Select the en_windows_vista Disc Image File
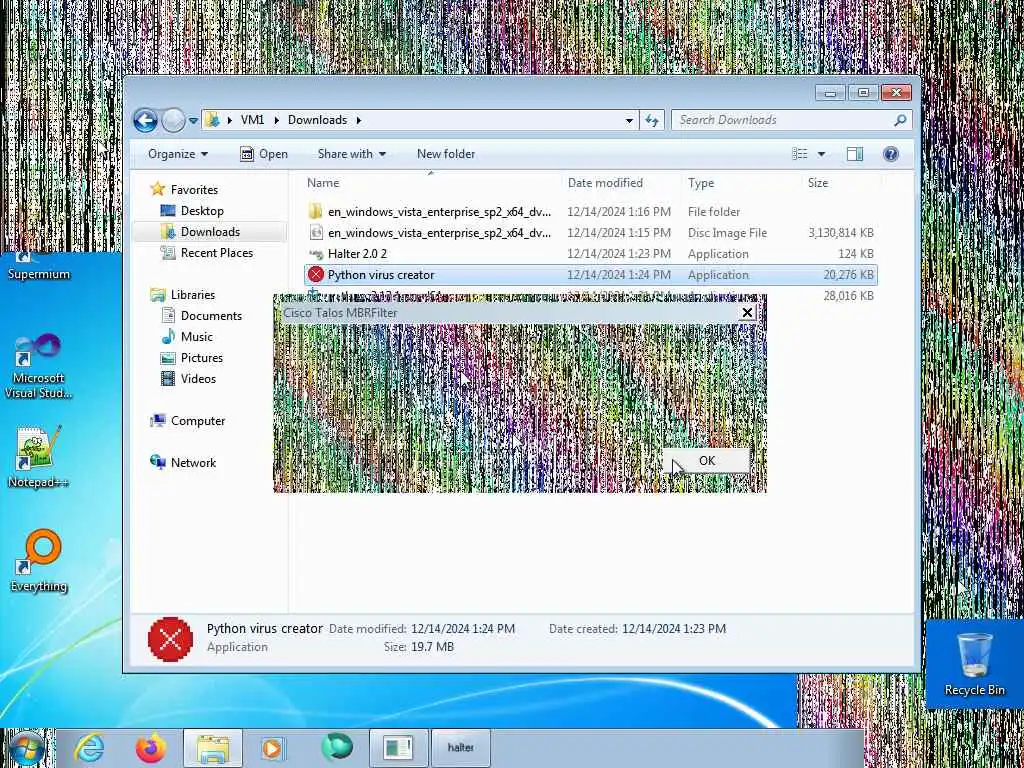 point(590,232)
